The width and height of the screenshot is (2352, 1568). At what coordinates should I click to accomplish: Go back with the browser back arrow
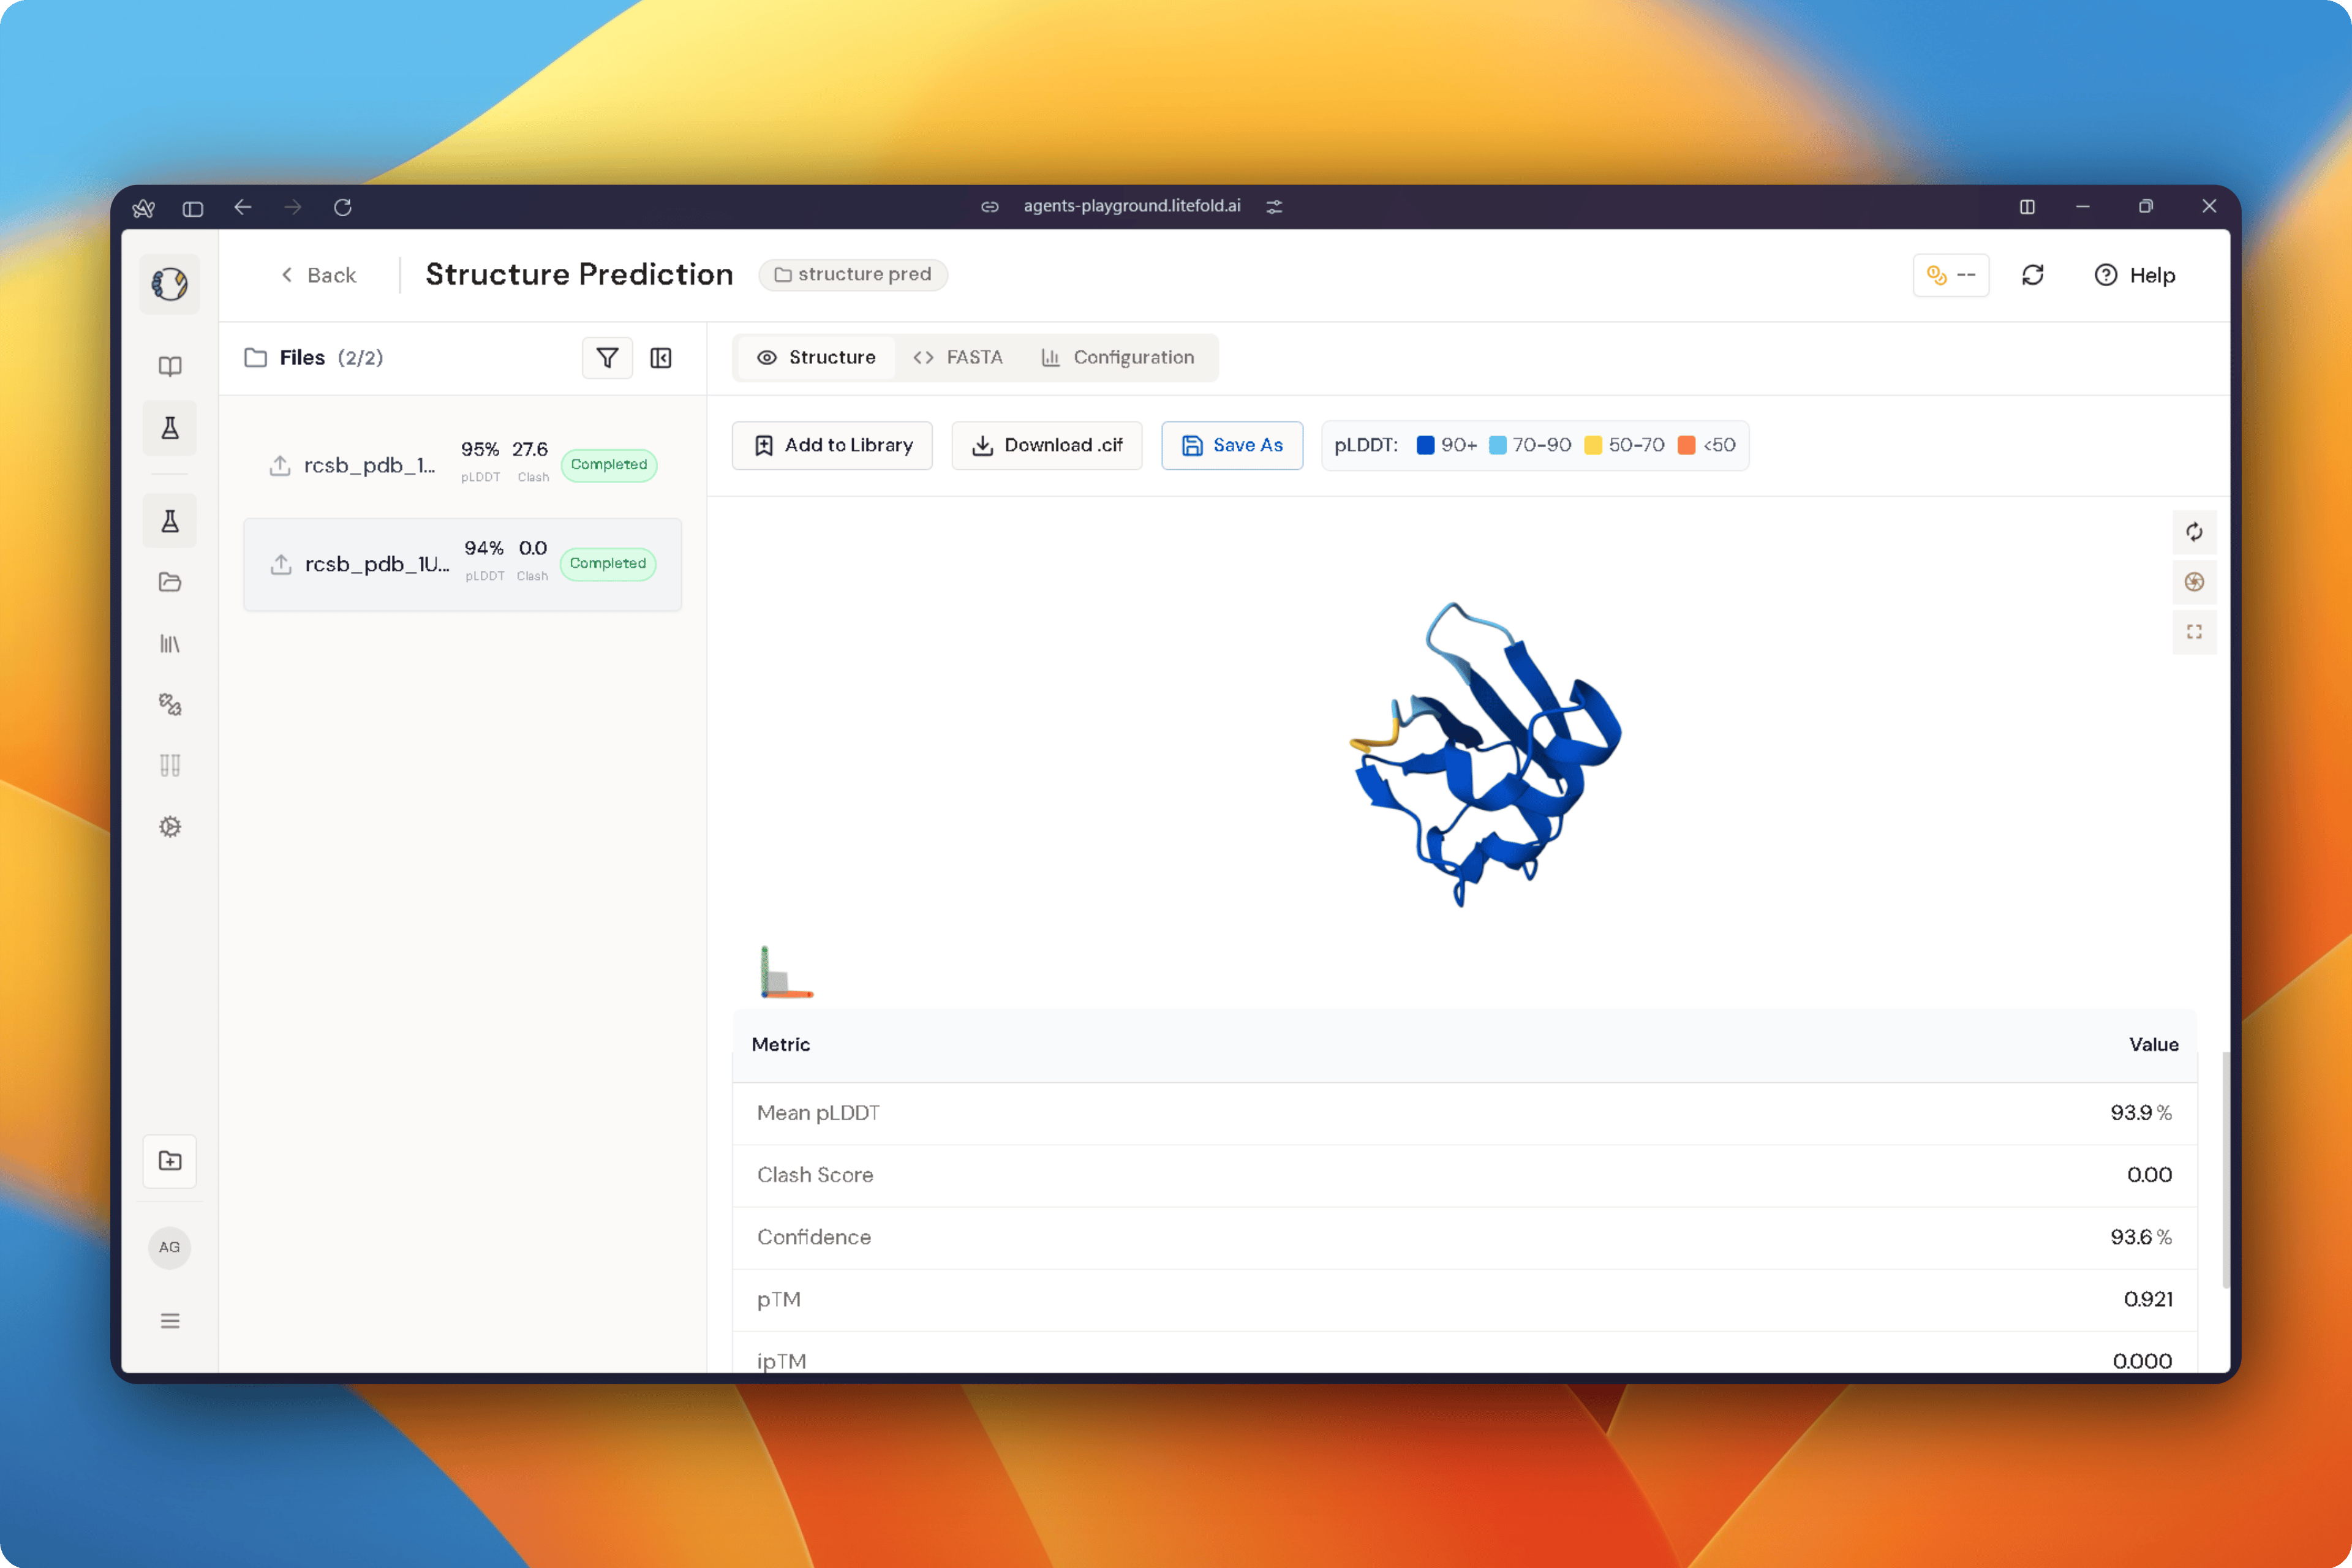tap(242, 207)
